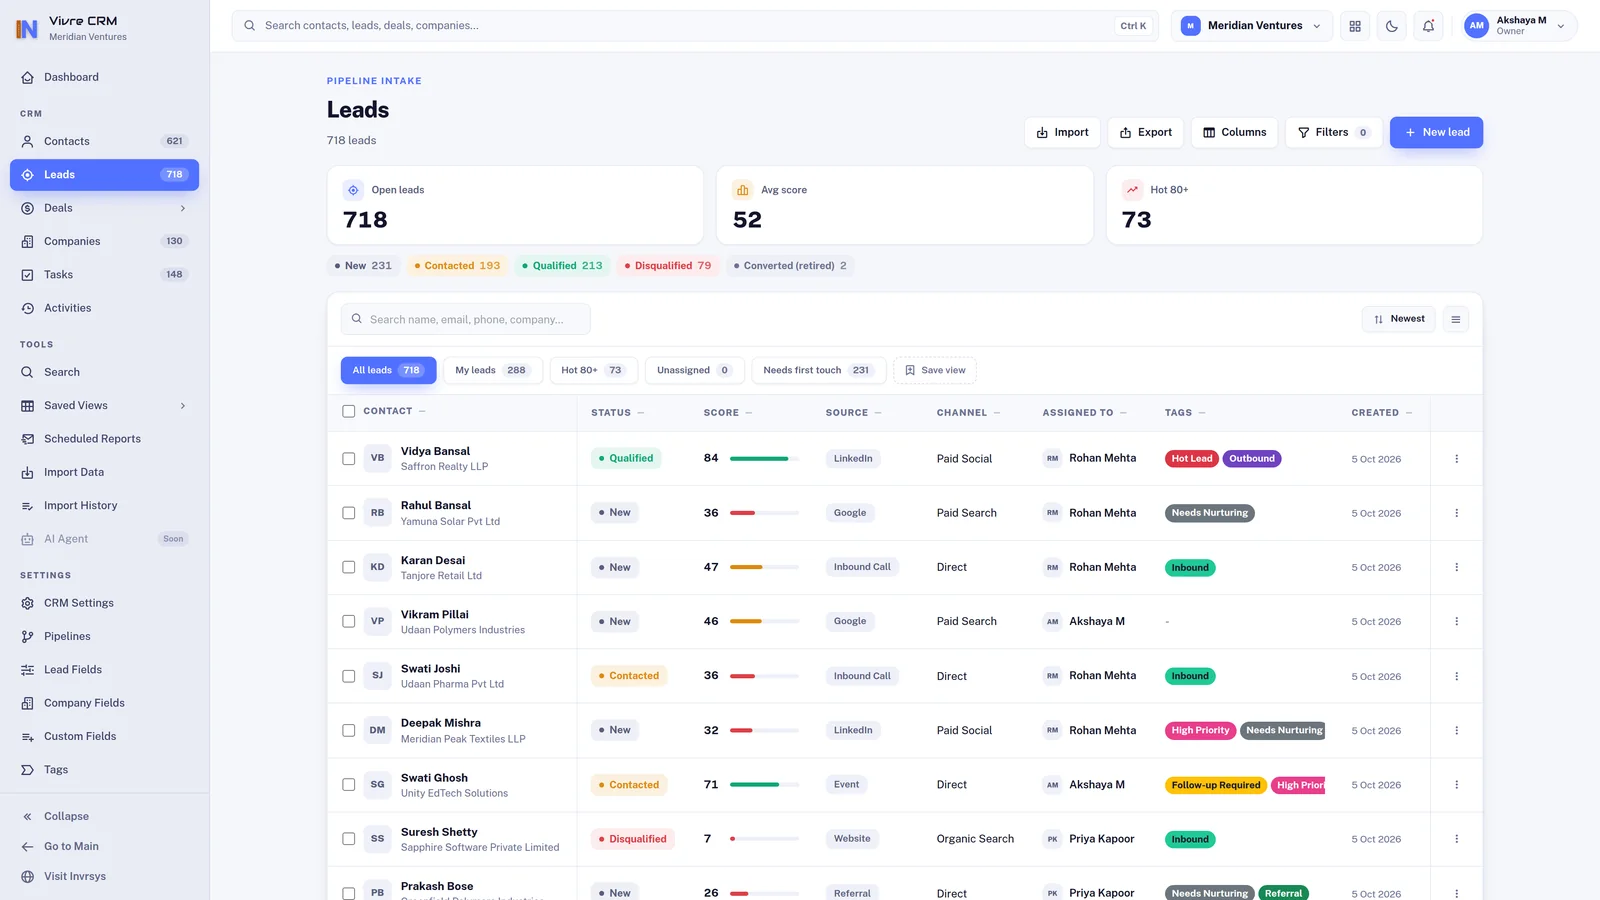
Task: Click New lead button
Action: (1436, 132)
